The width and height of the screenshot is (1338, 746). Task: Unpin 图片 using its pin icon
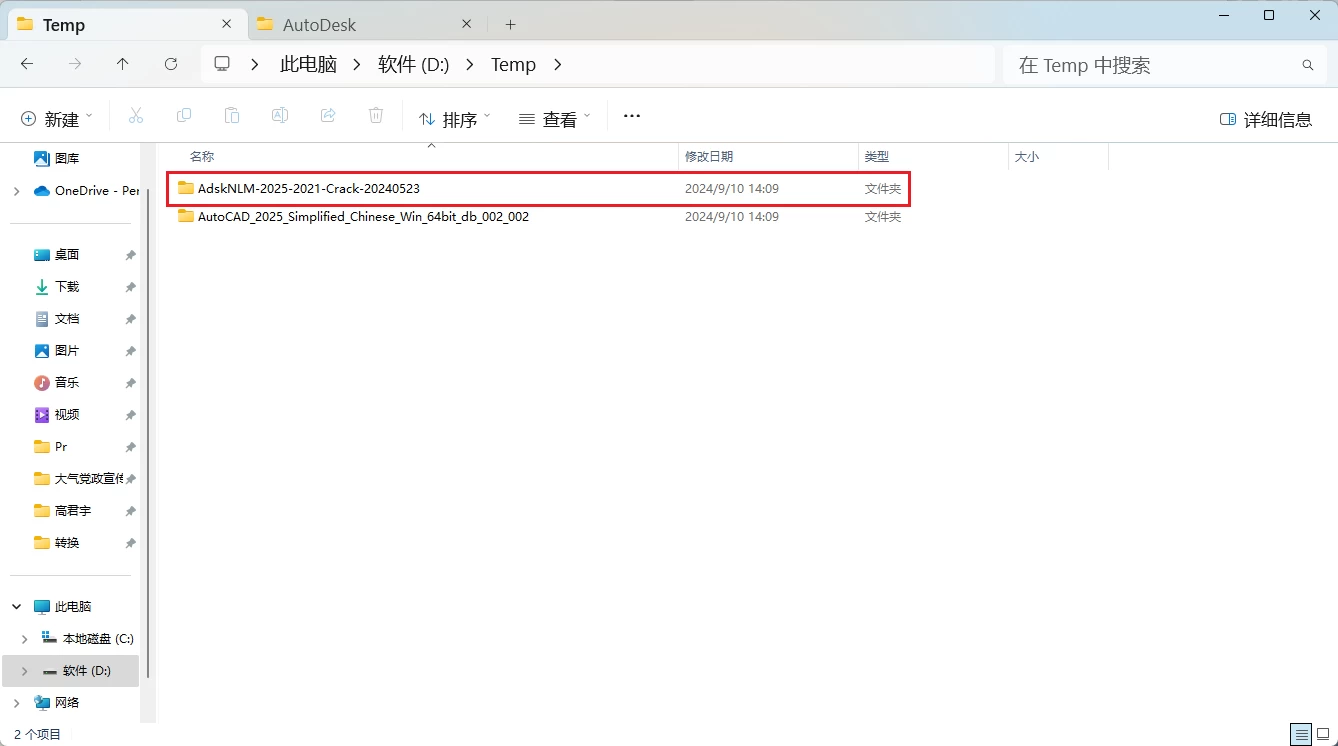[130, 351]
